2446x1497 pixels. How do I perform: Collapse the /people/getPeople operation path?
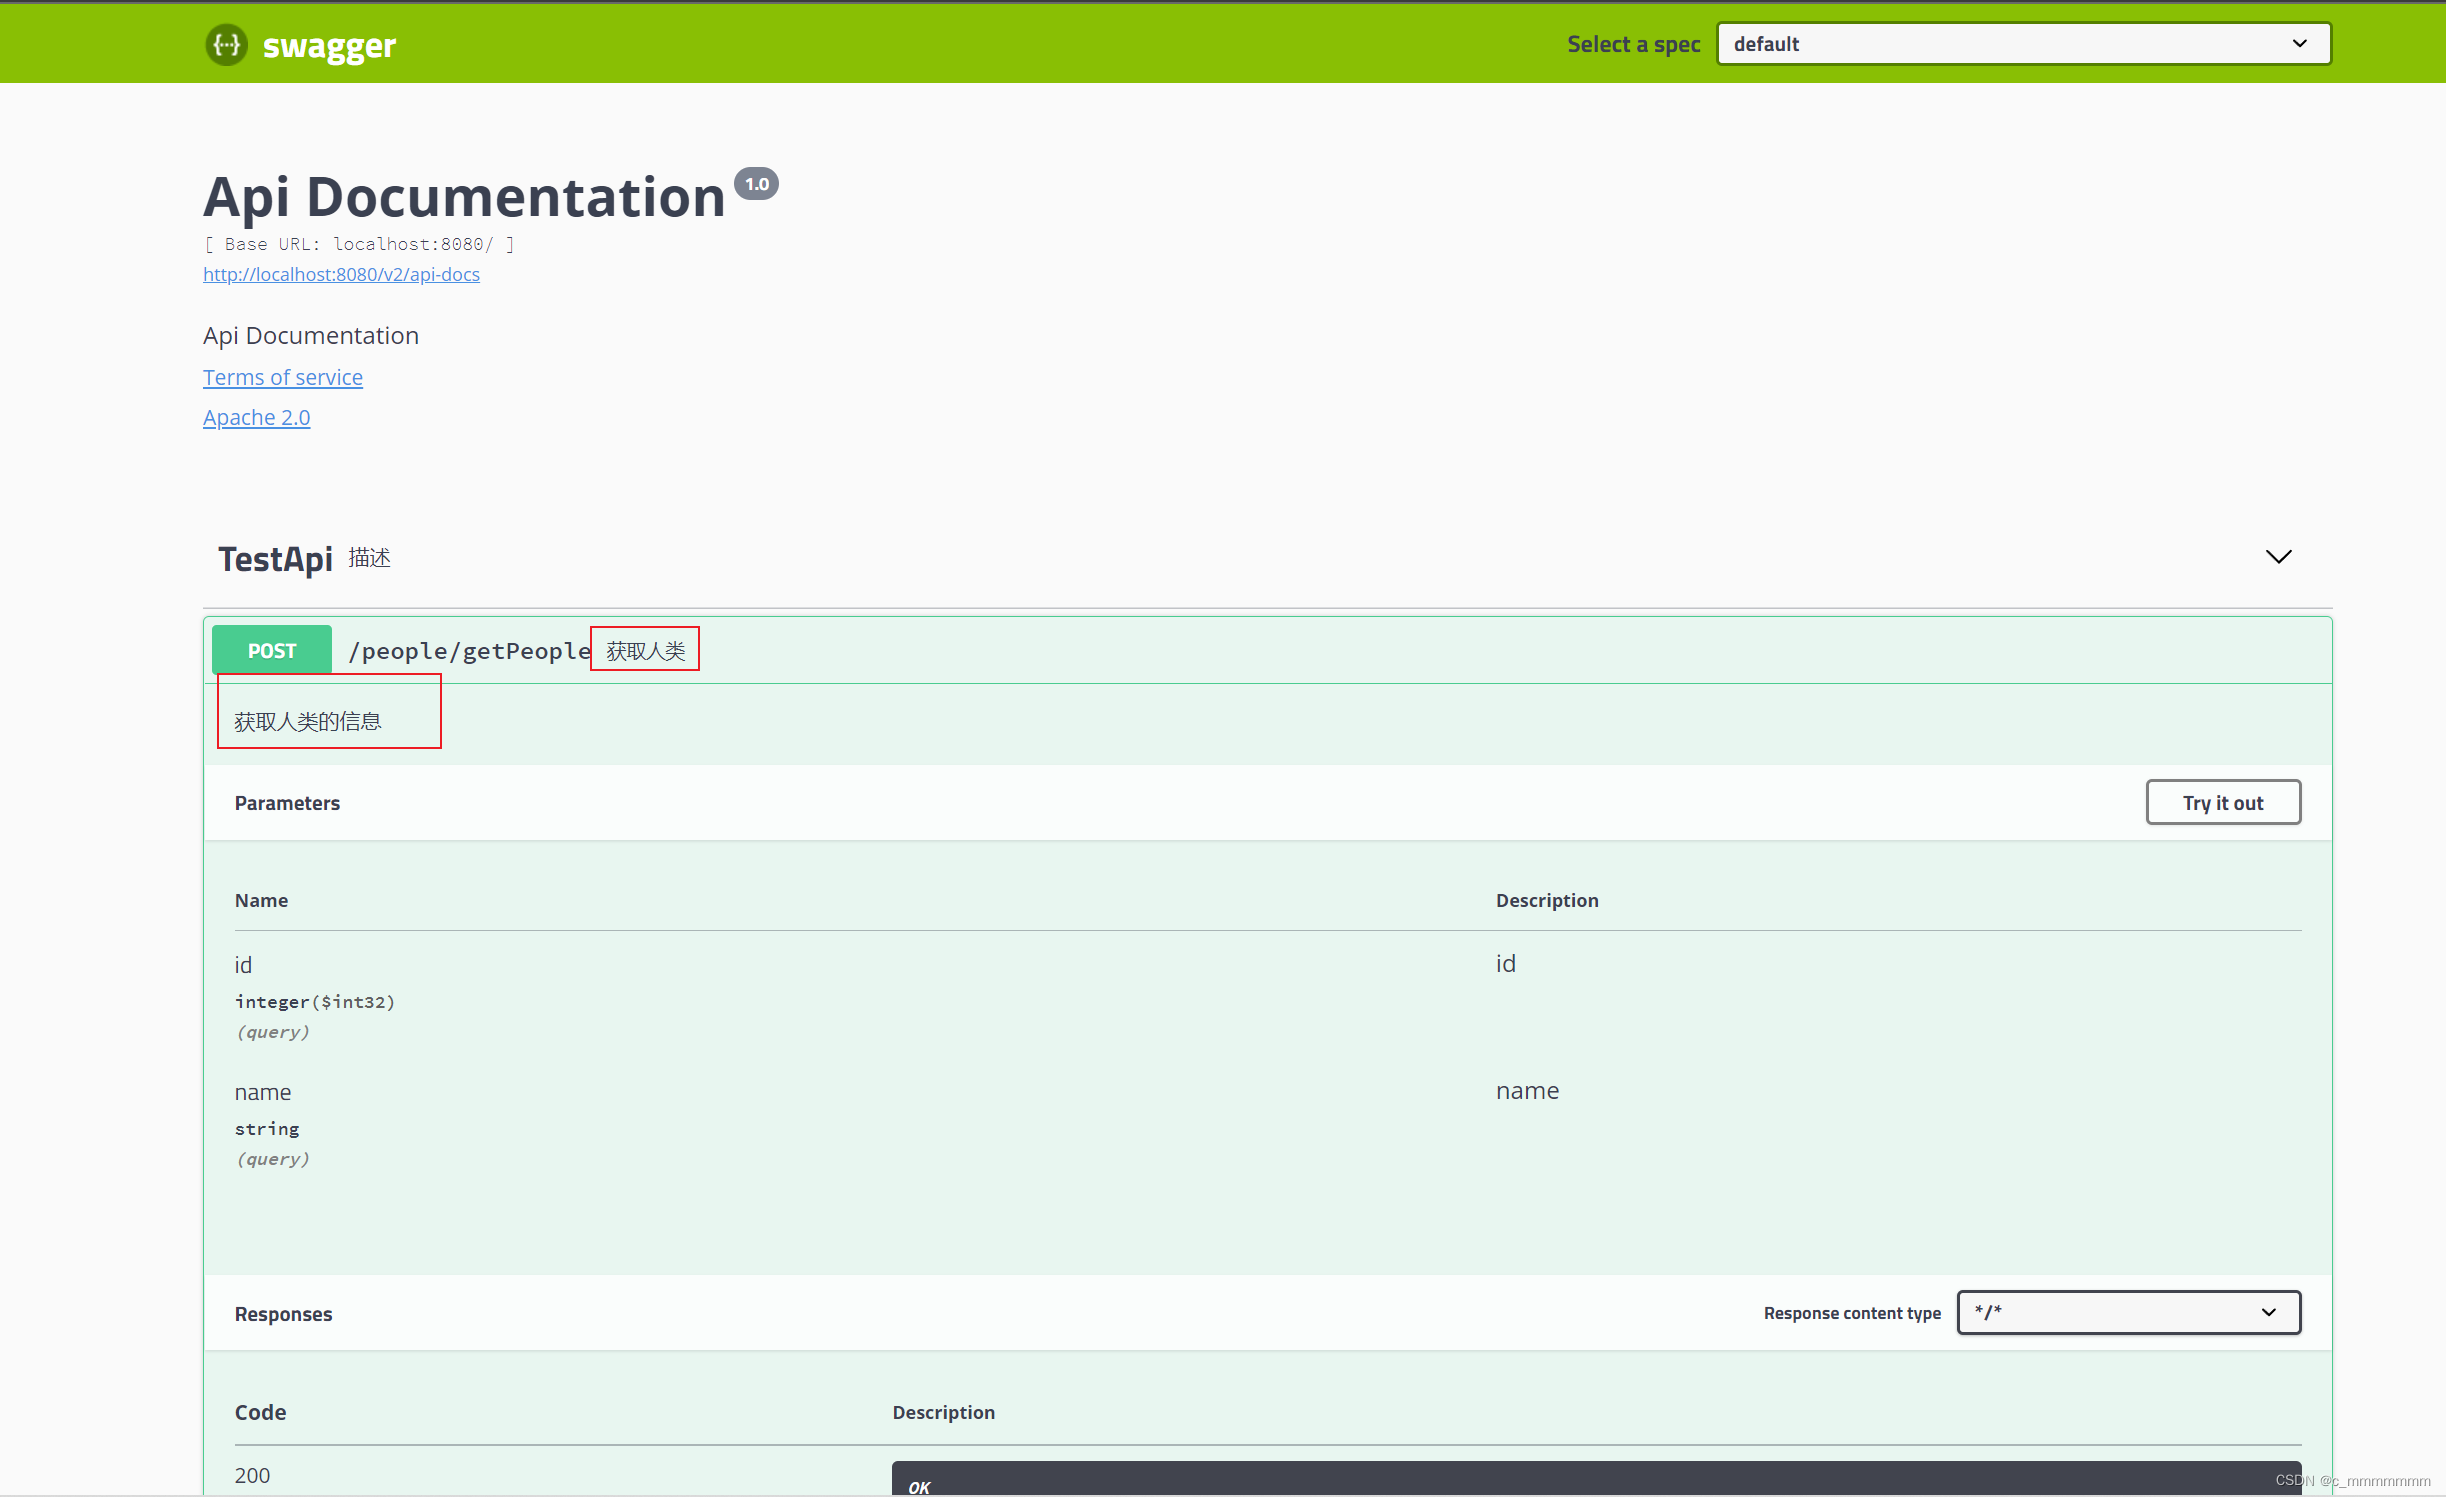(x=469, y=651)
